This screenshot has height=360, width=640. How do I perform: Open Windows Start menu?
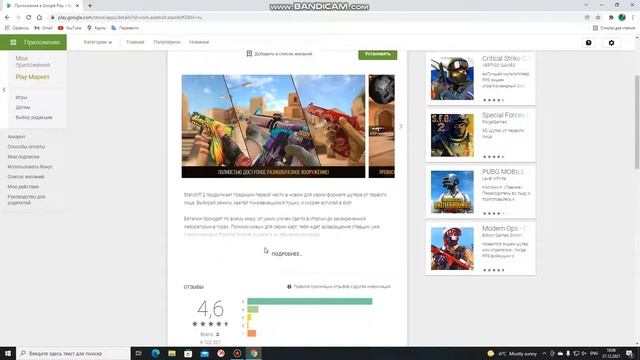click(x=8, y=353)
